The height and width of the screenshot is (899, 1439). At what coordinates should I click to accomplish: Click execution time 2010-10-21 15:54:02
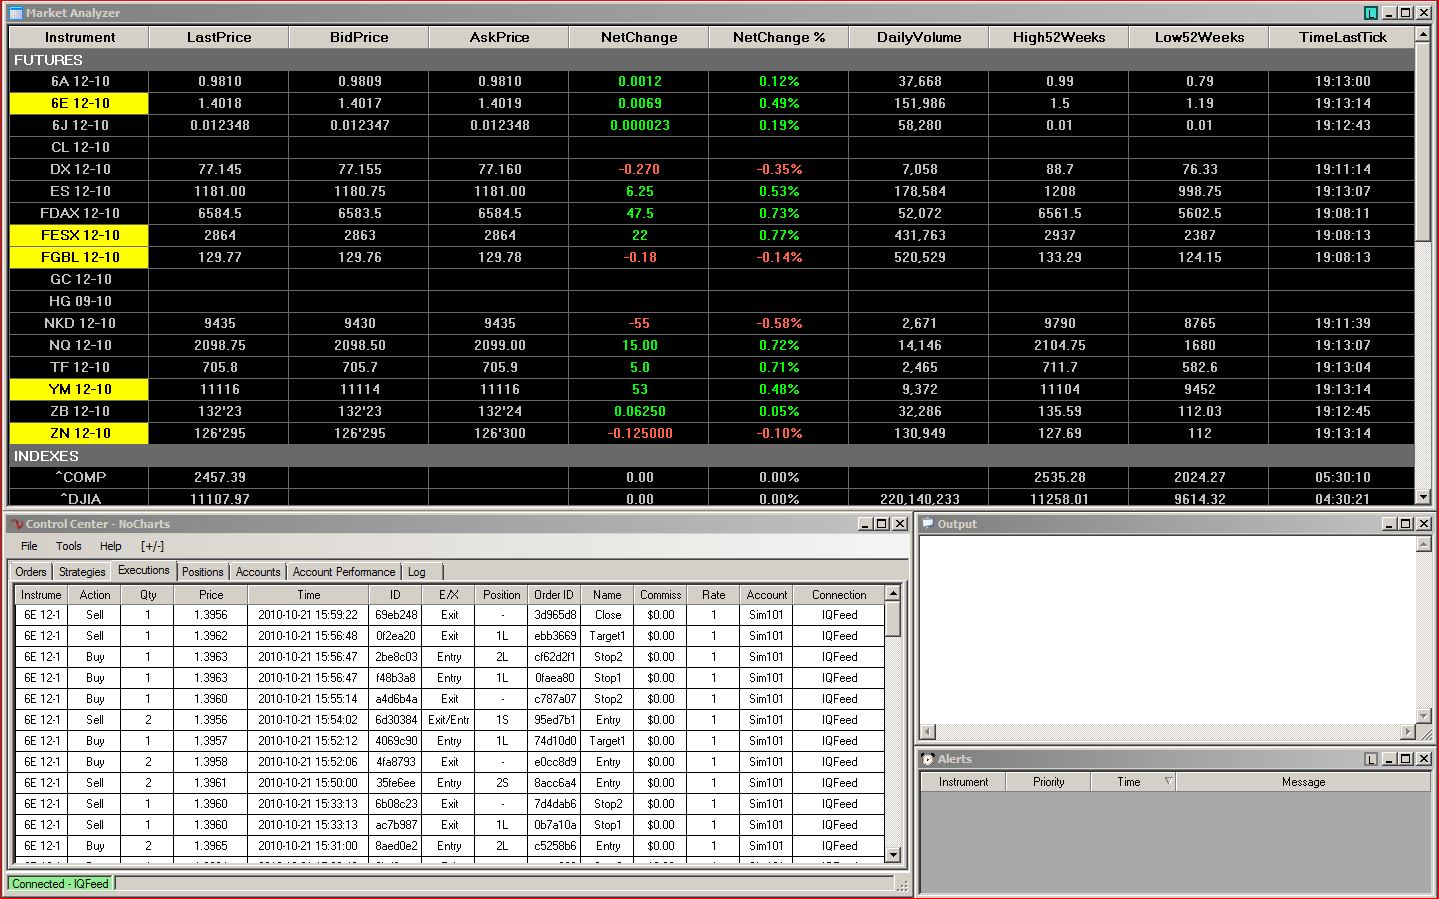308,720
